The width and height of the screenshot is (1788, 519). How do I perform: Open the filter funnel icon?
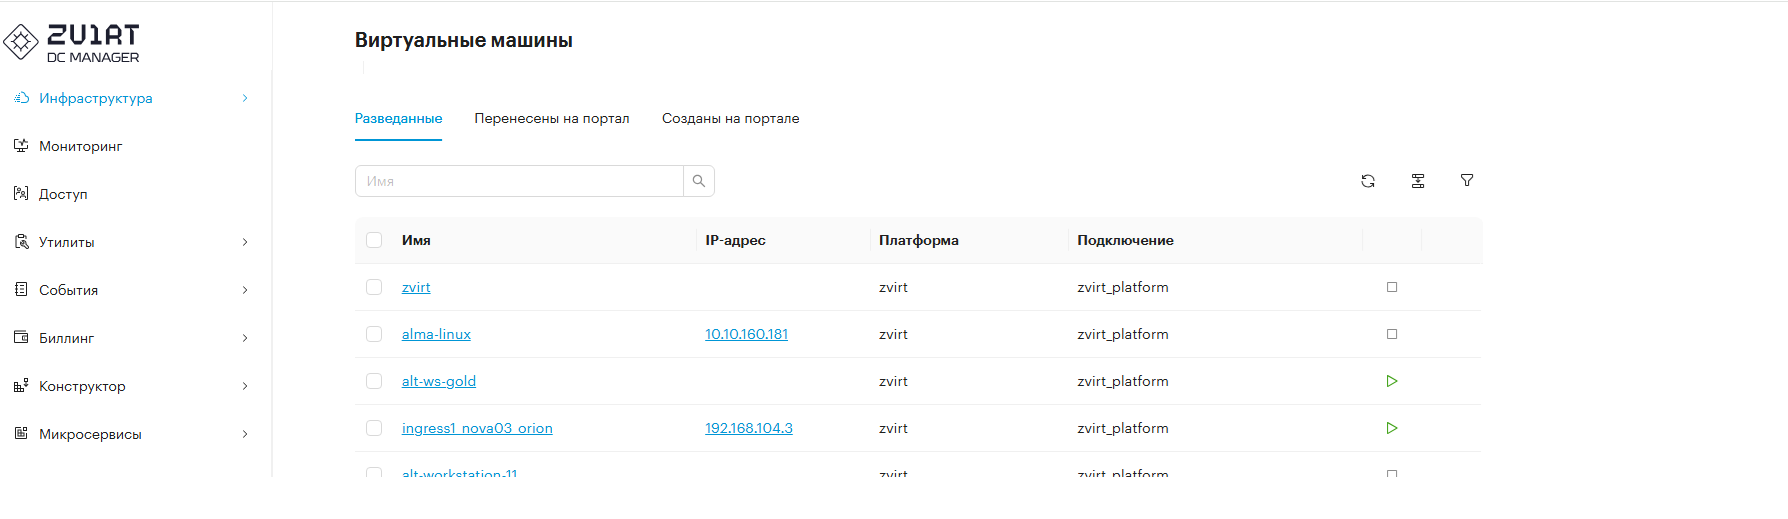[1466, 181]
